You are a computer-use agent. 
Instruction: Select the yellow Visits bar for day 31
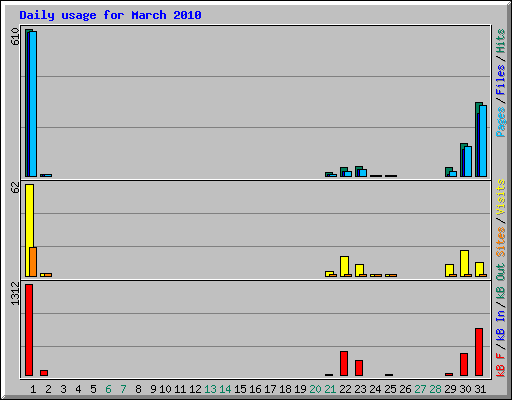point(479,270)
